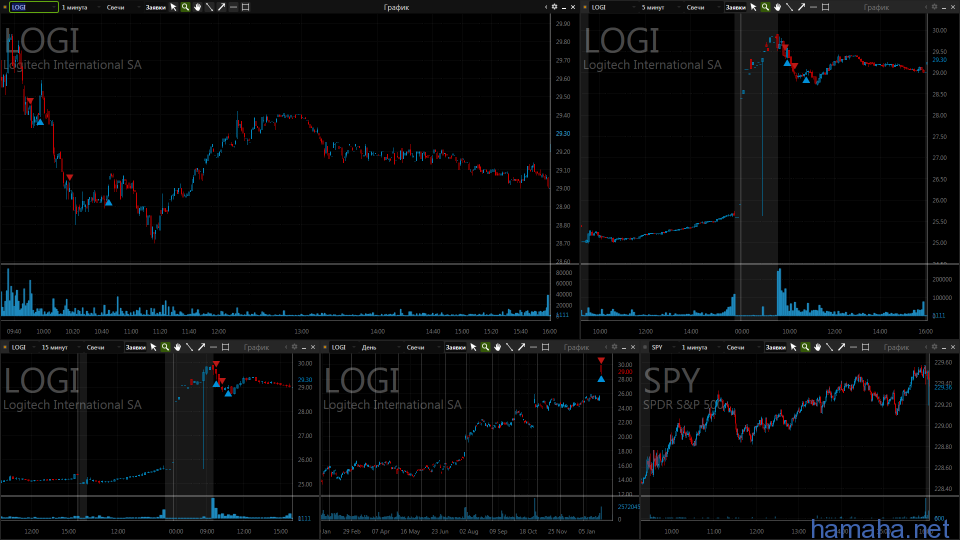The image size is (960, 540).
Task: Select the rectangle tool in the LOGI 5-minute chart
Action: pyautogui.click(x=825, y=7)
